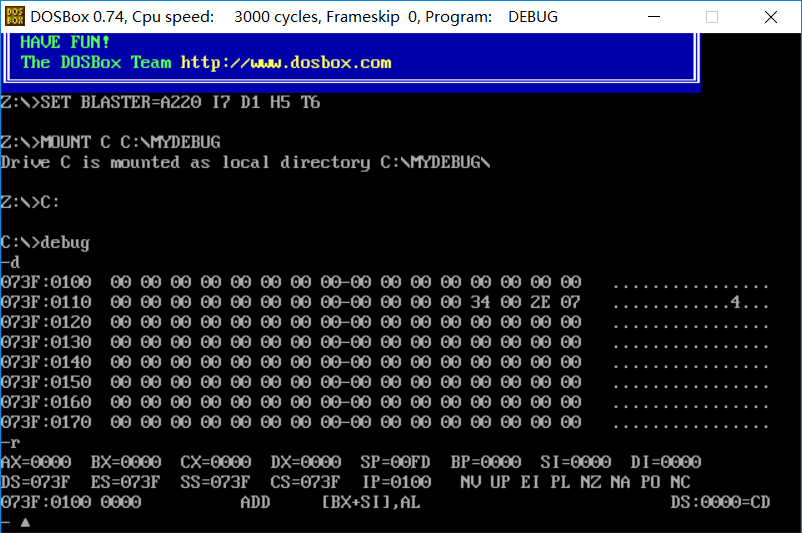Image resolution: width=802 pixels, height=533 pixels.
Task: Click the http://www.dosbox.com address
Action: coord(286,62)
